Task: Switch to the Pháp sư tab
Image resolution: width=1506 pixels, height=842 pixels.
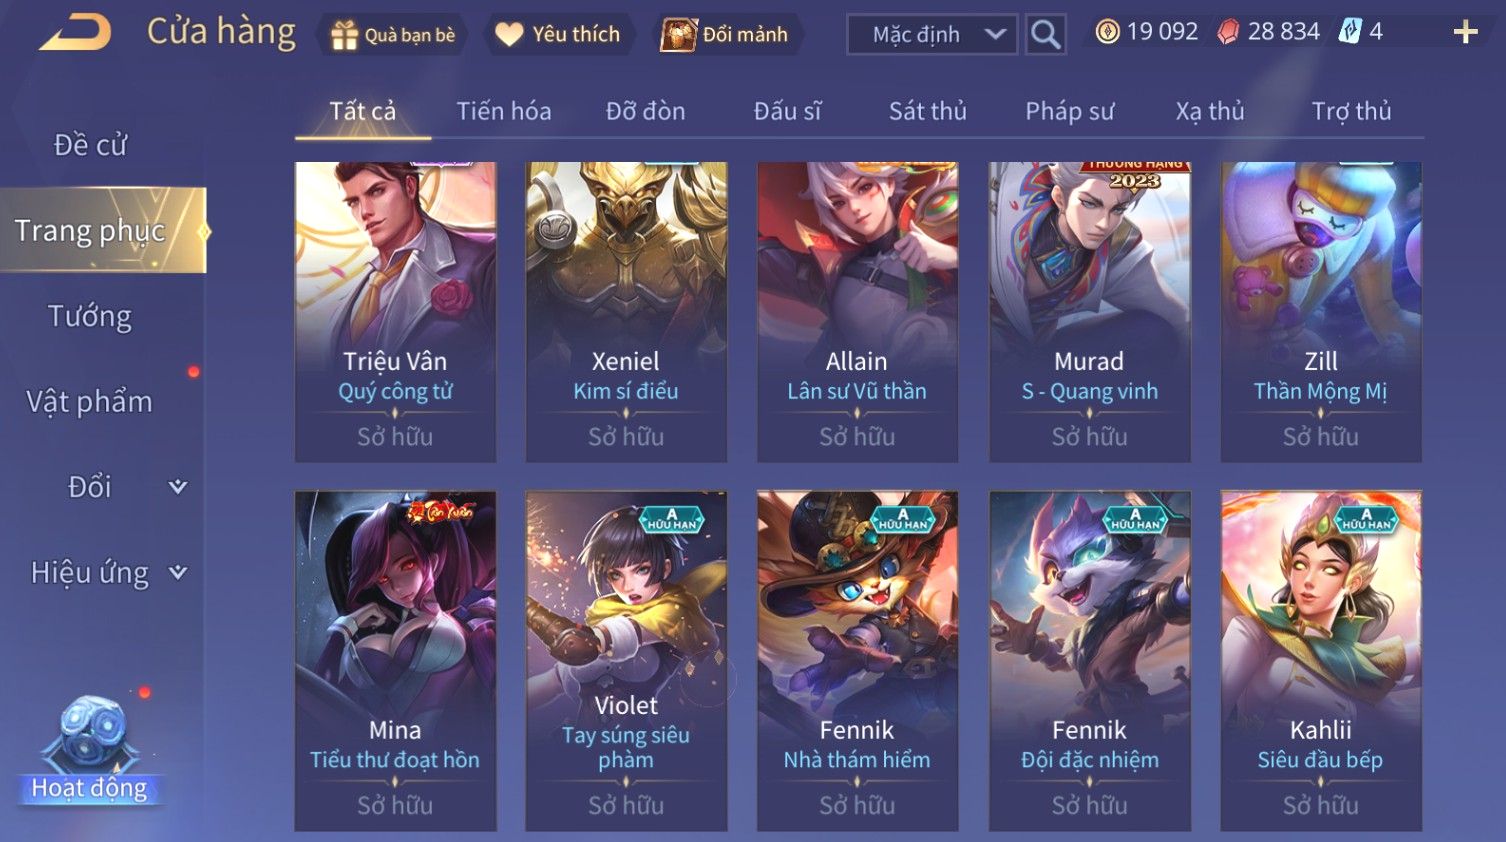Action: coord(1069,111)
